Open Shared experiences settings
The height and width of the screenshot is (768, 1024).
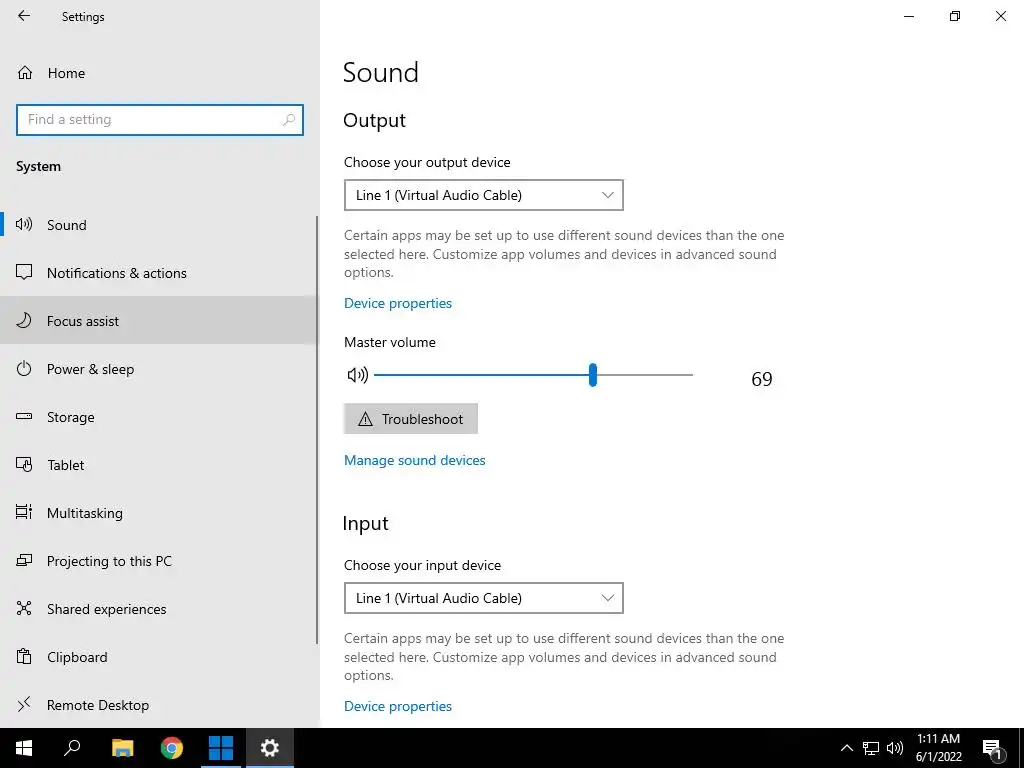click(x=160, y=609)
